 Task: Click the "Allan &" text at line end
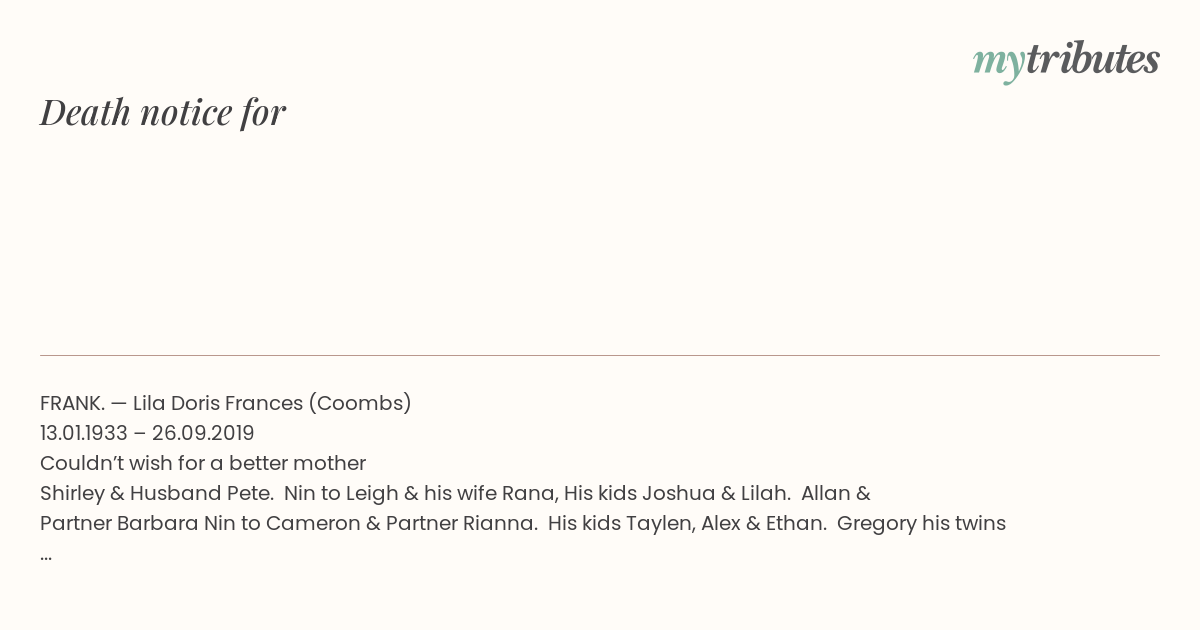point(836,493)
